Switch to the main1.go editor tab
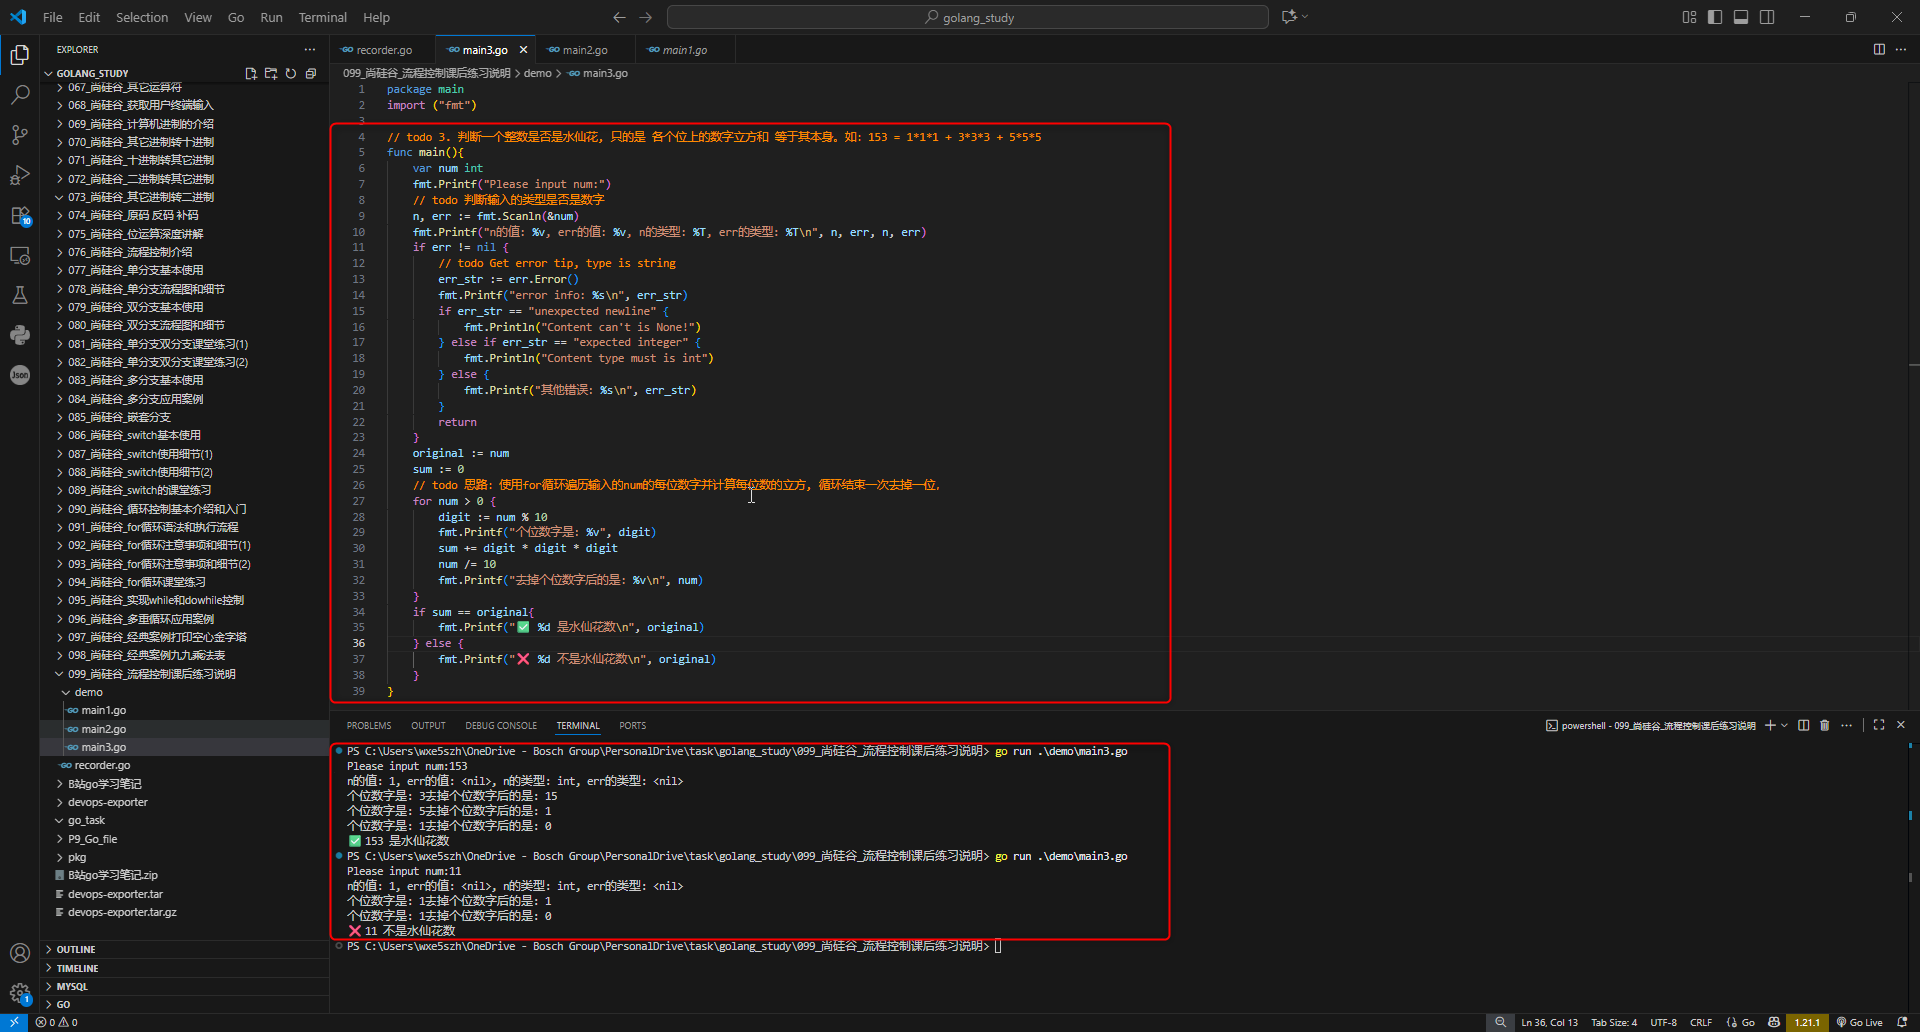Viewport: 1920px width, 1032px height. click(x=685, y=50)
